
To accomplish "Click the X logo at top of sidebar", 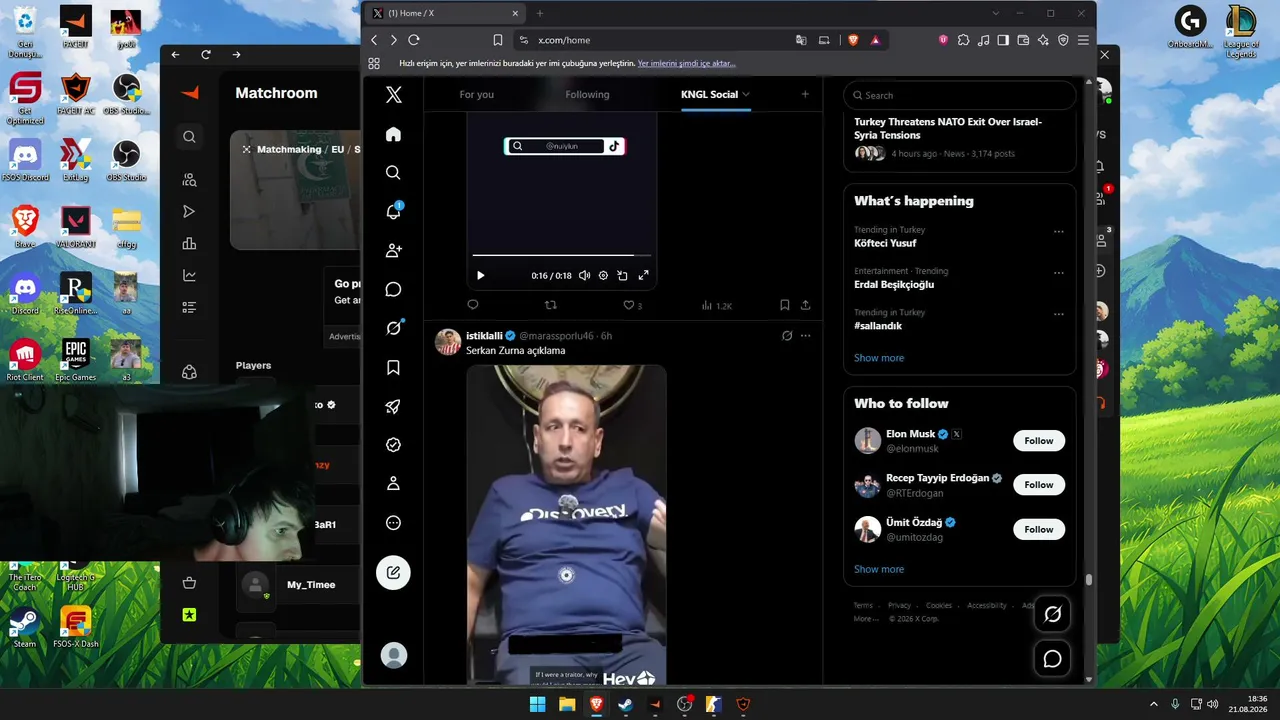I will [x=393, y=95].
